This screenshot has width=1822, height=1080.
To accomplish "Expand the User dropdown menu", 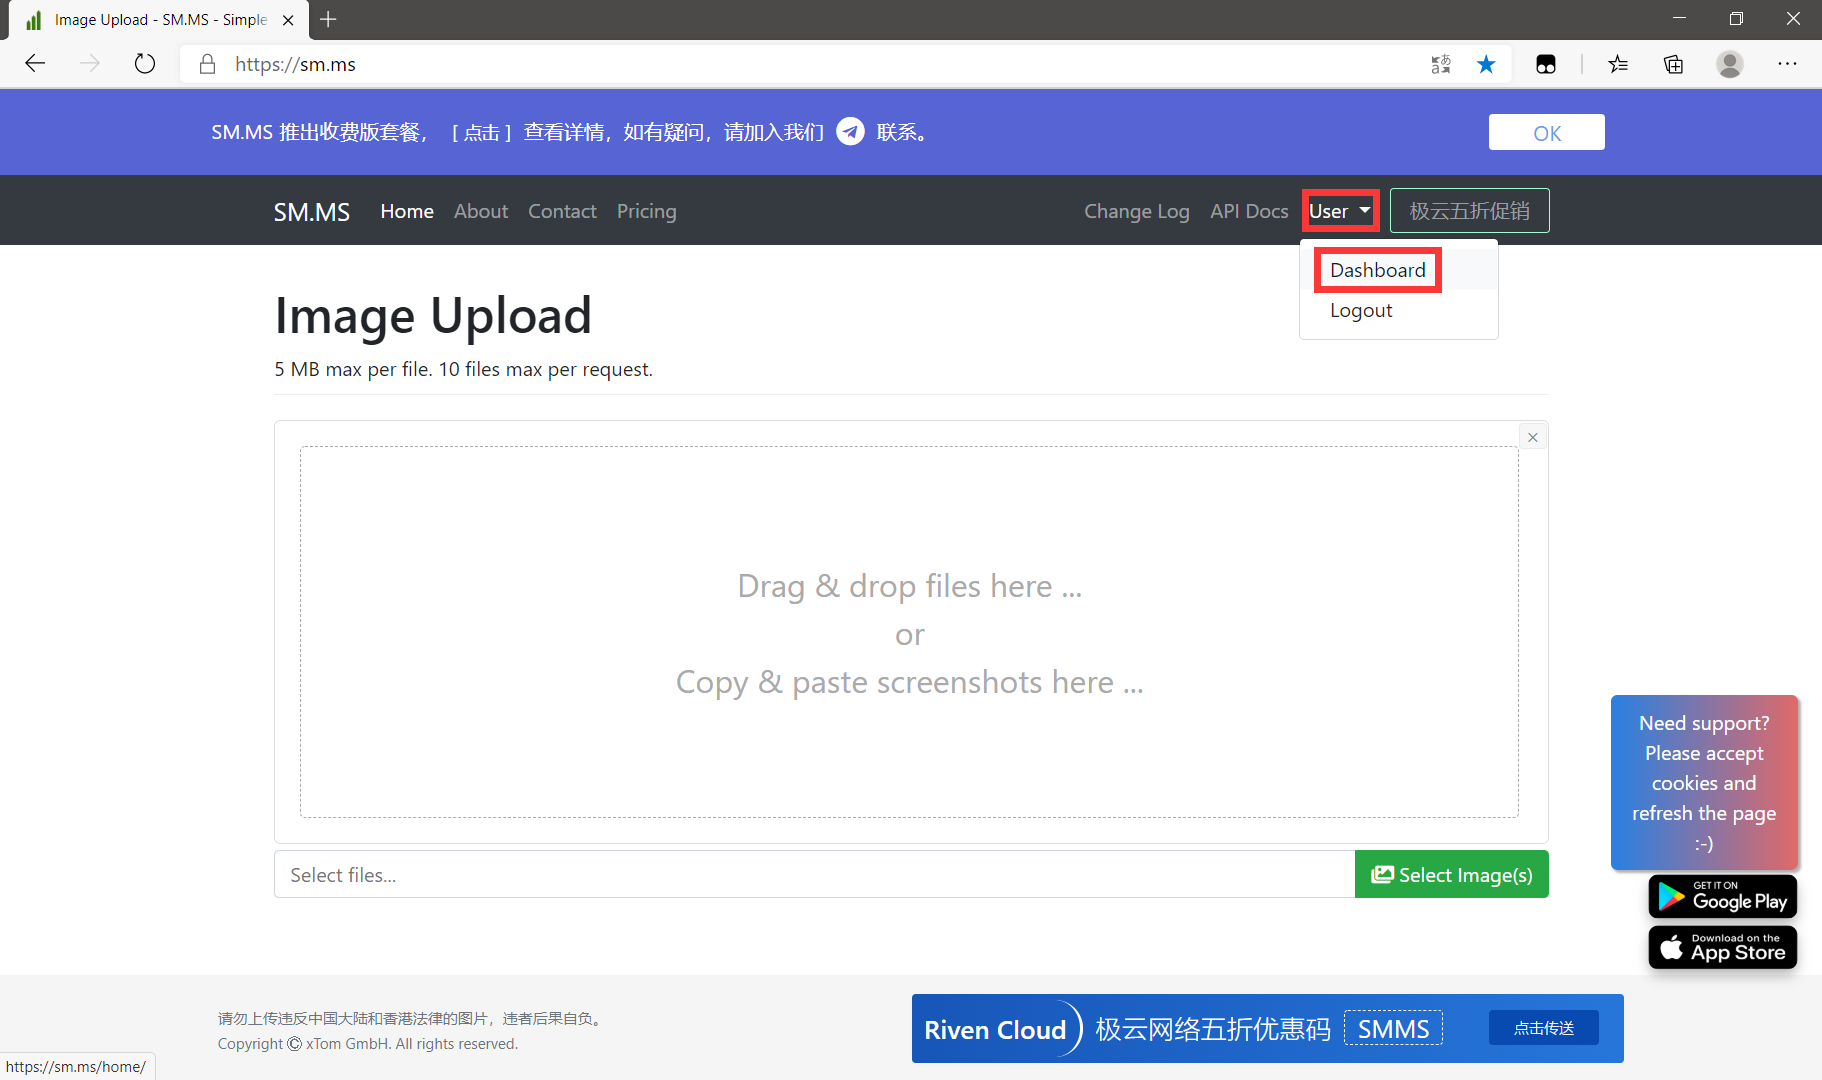I will point(1340,211).
